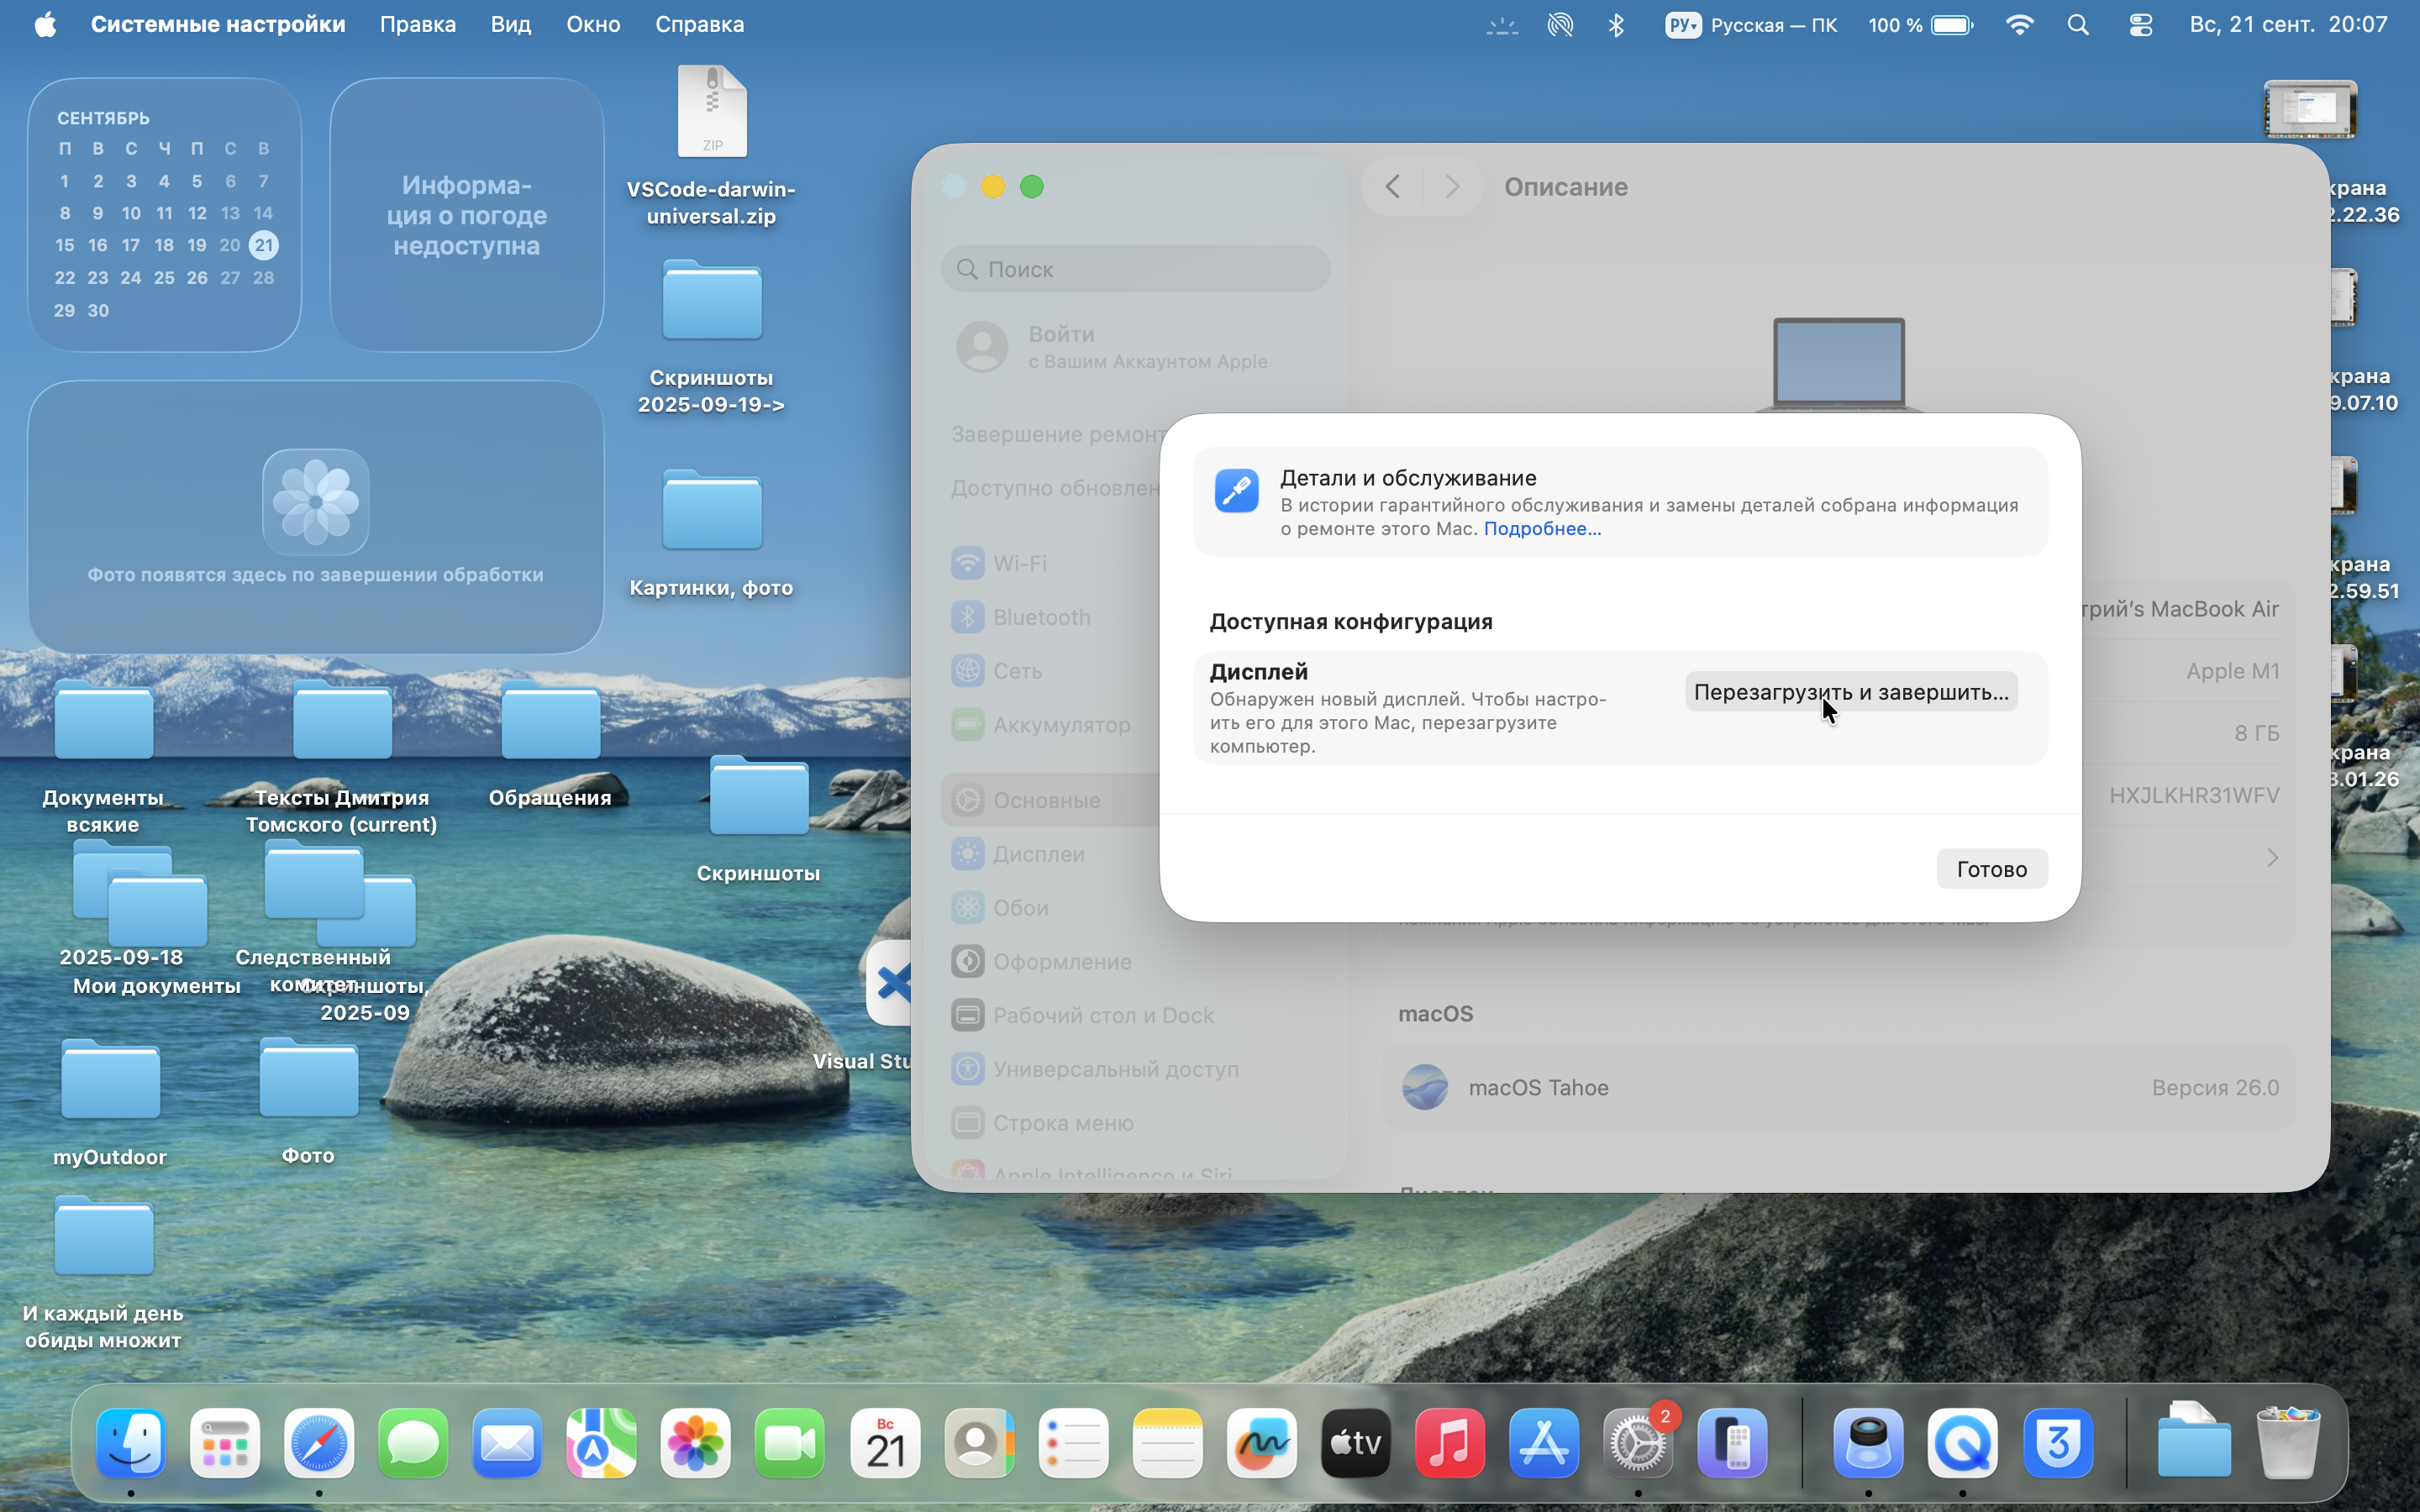Click the Перезагрузить и завершить button
Image resolution: width=2420 pixels, height=1512 pixels.
point(1850,692)
